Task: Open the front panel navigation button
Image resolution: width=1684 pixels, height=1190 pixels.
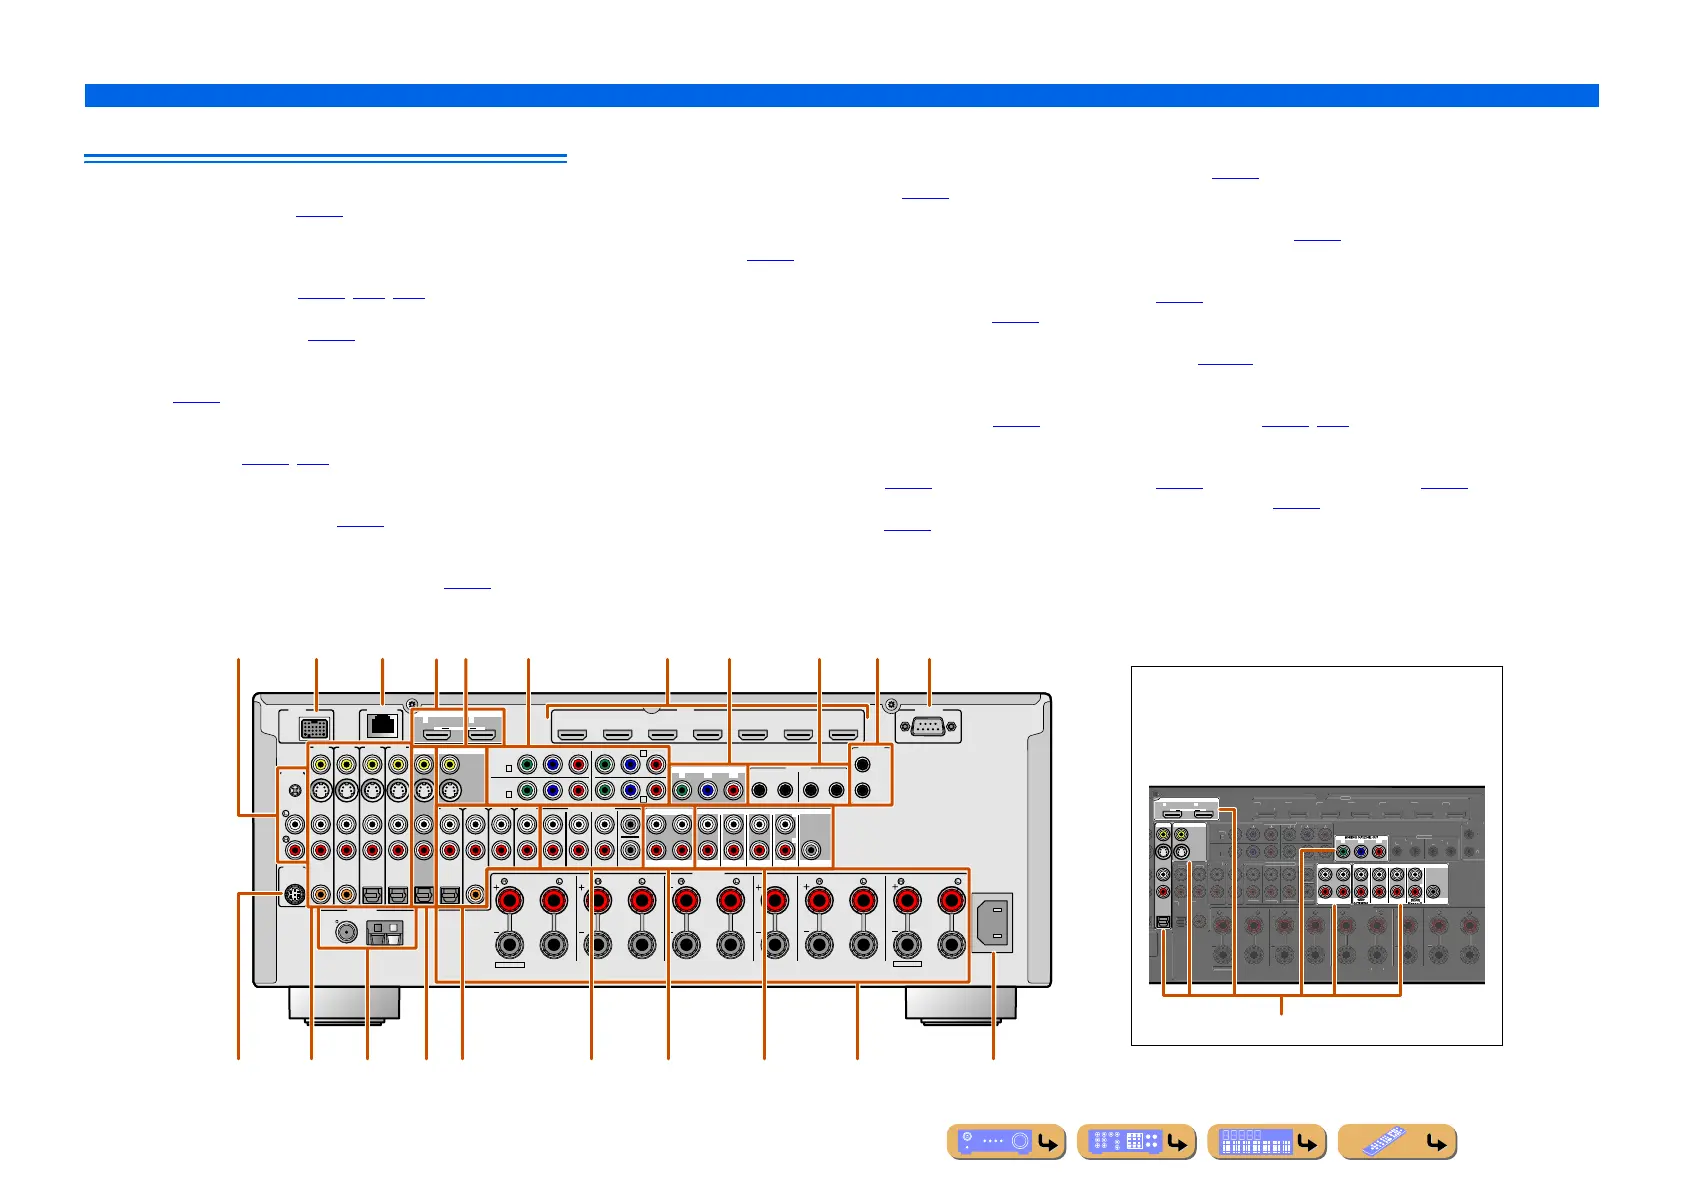Action: (x=1006, y=1142)
